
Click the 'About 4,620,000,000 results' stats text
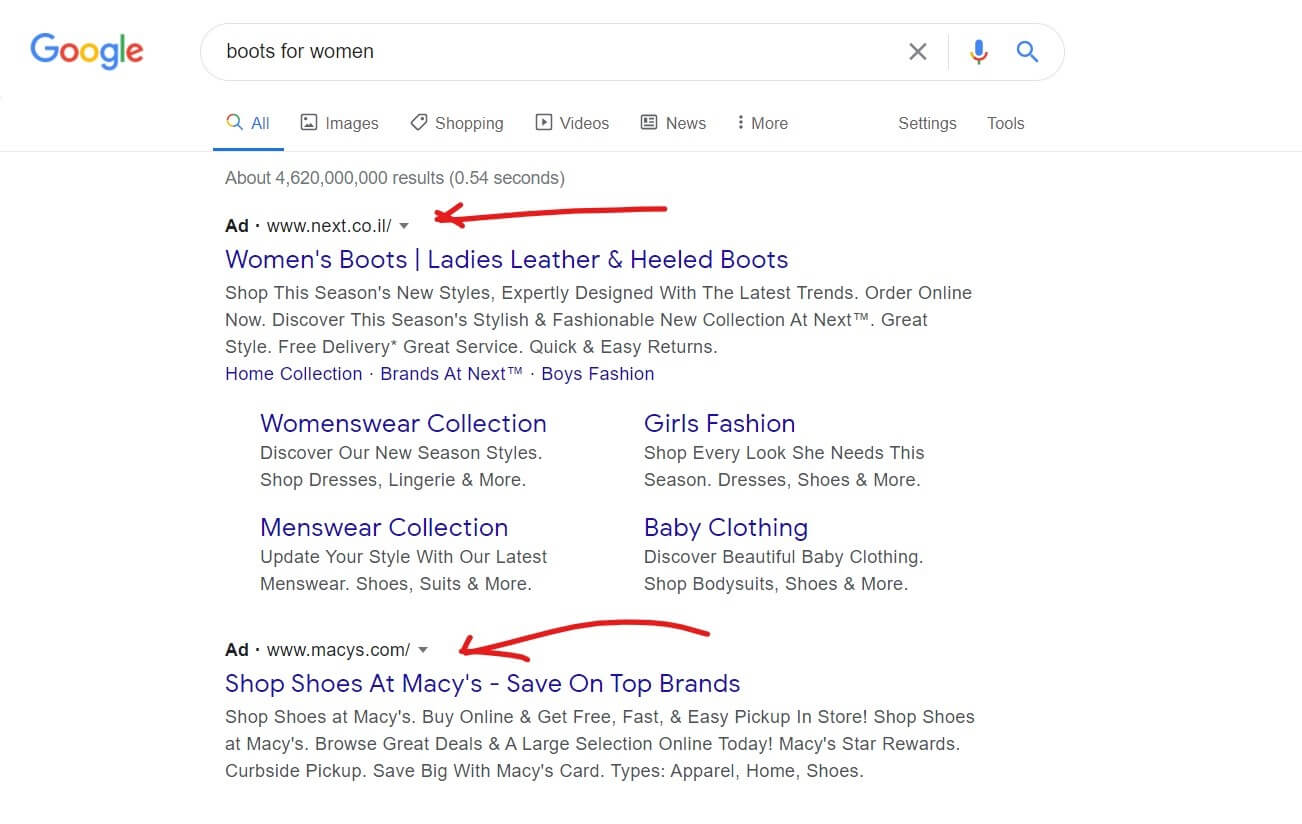395,178
